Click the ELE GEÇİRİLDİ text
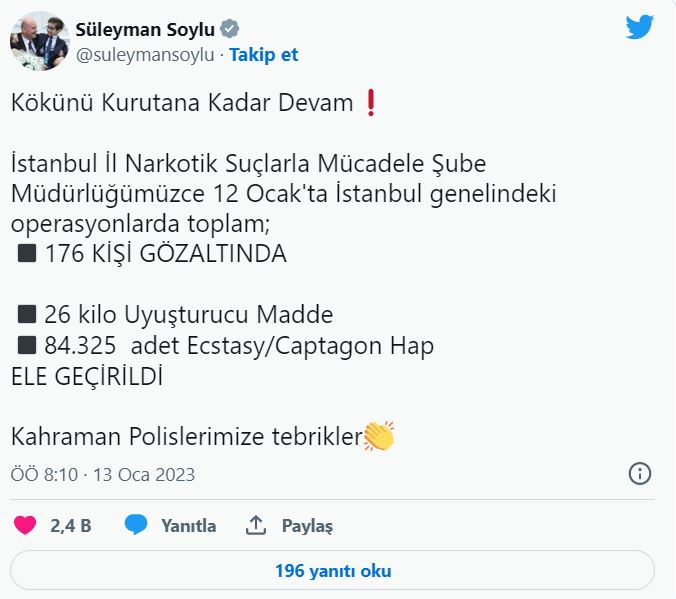The height and width of the screenshot is (599, 676). coord(86,376)
